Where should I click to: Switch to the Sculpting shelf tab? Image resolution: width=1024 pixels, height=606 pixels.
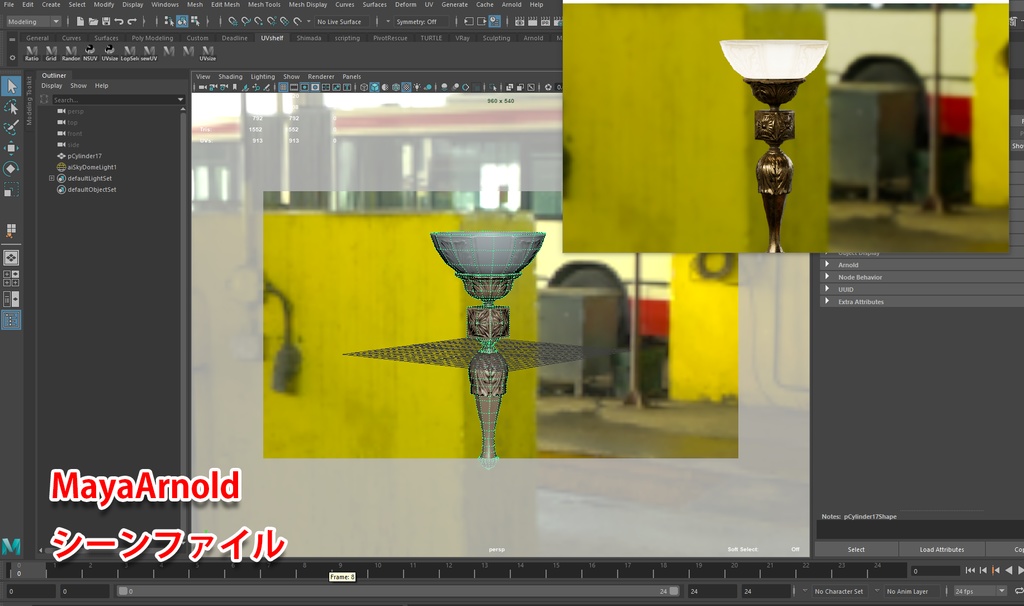click(496, 38)
